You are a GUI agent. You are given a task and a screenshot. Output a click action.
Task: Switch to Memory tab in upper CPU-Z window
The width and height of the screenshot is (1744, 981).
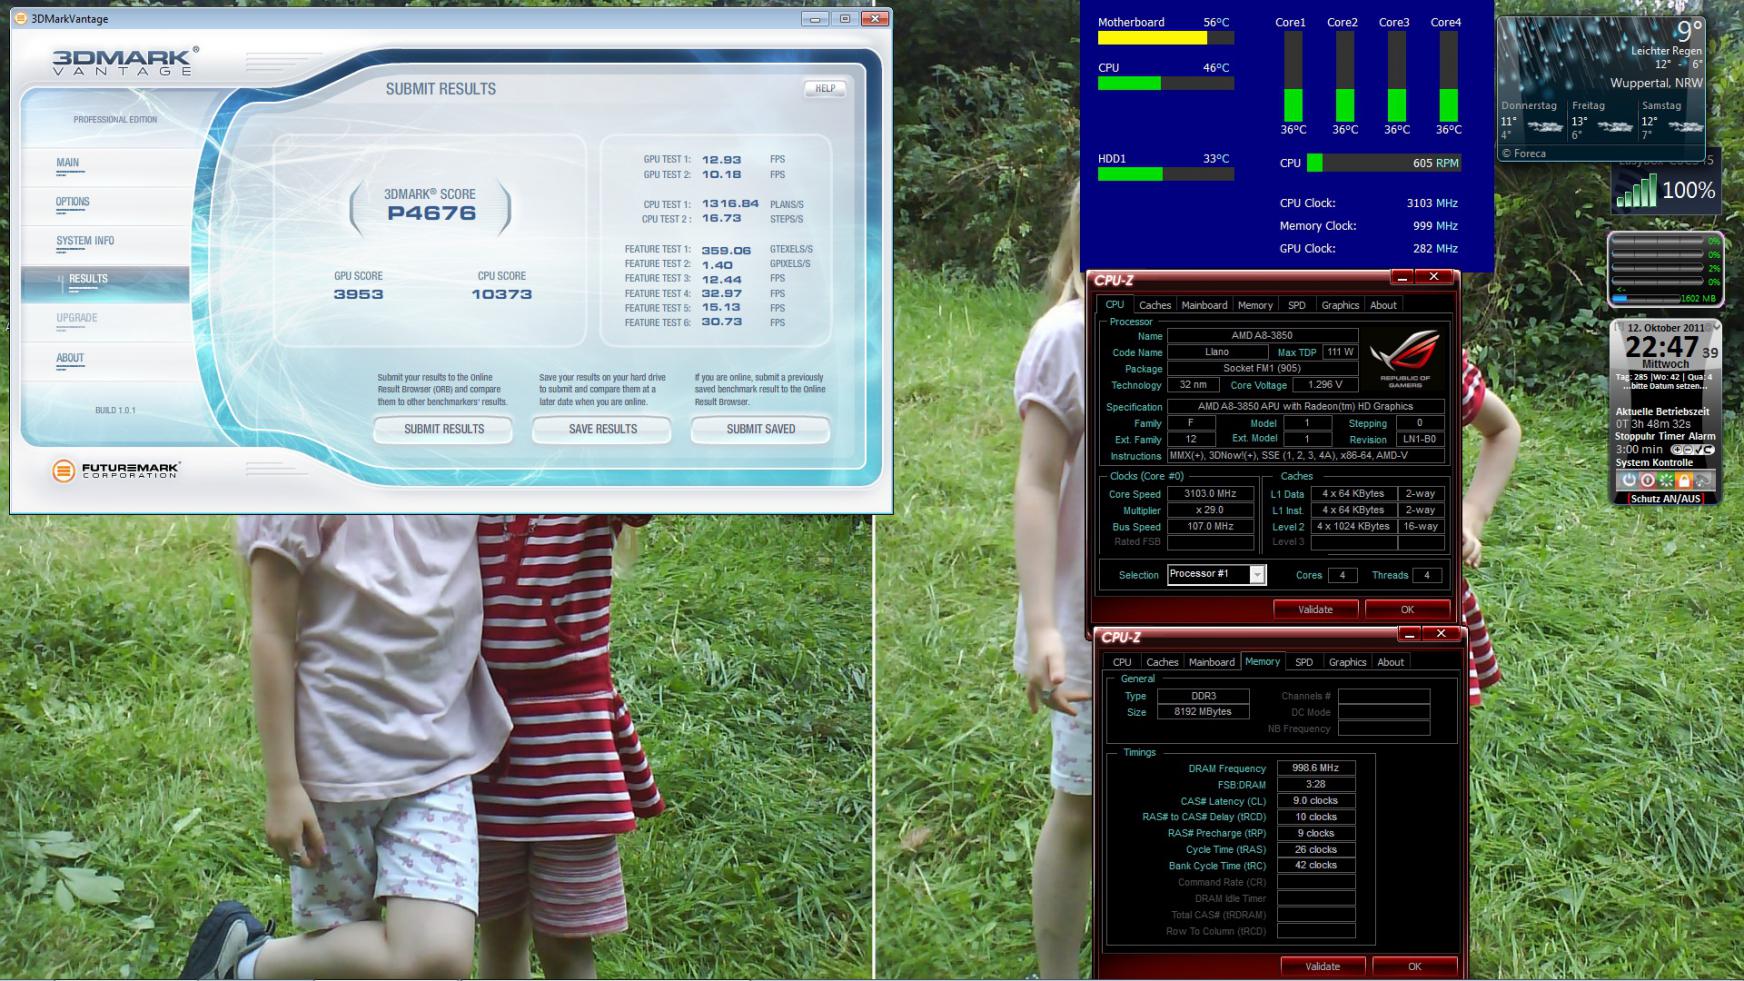coord(1255,305)
